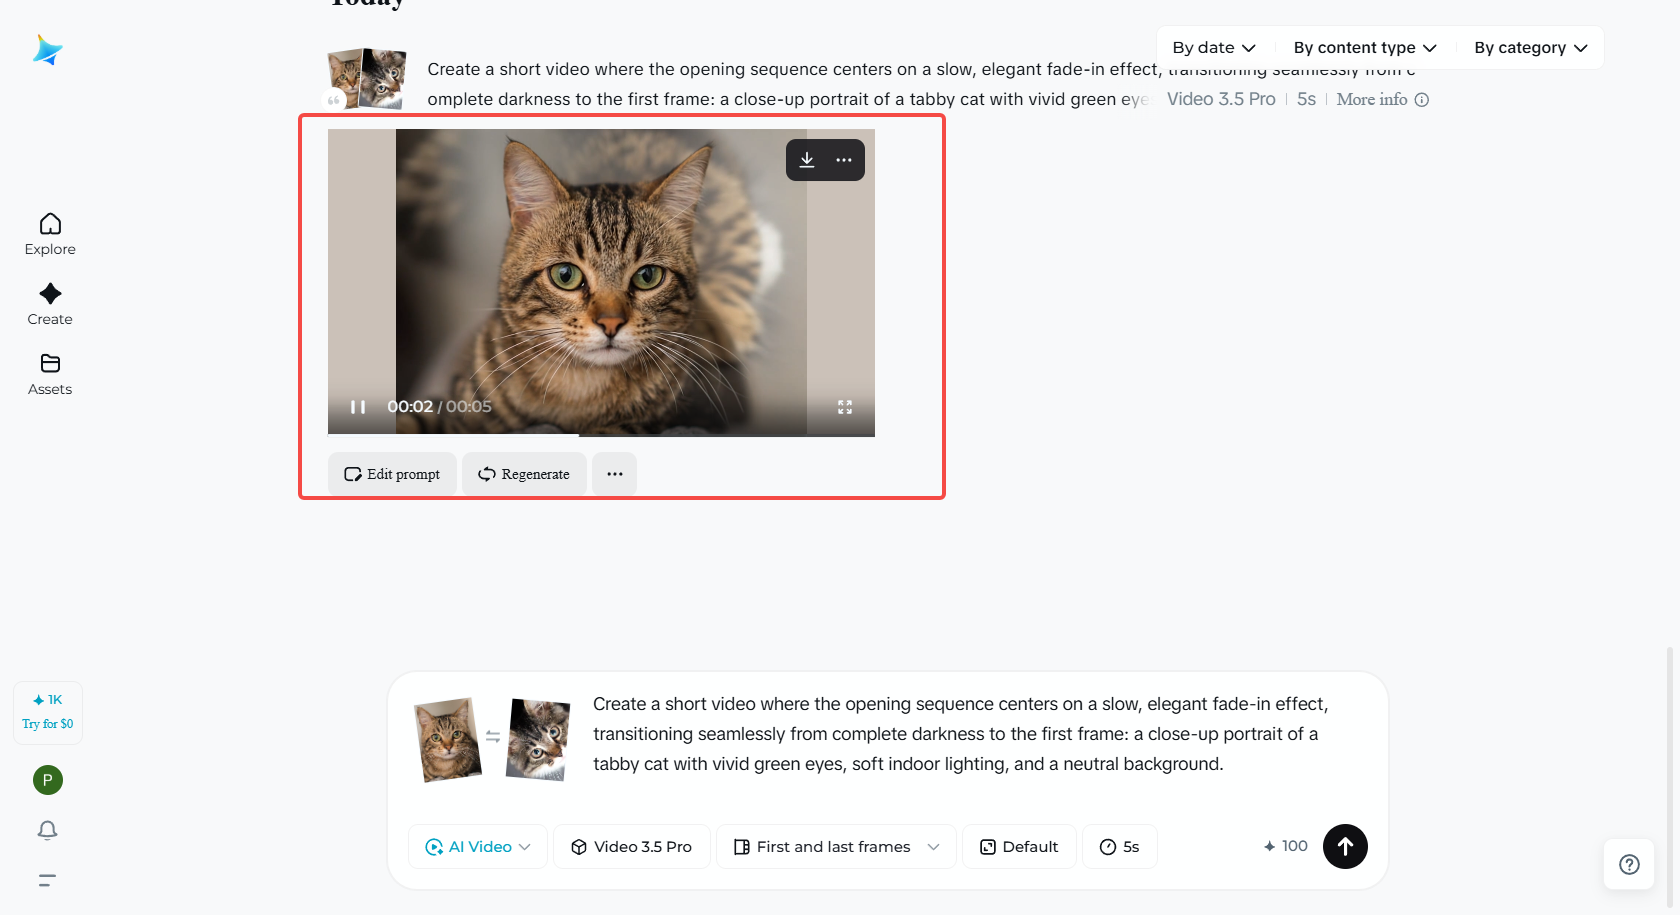Choose the Video 3.5 Pro model selector

[x=632, y=847]
